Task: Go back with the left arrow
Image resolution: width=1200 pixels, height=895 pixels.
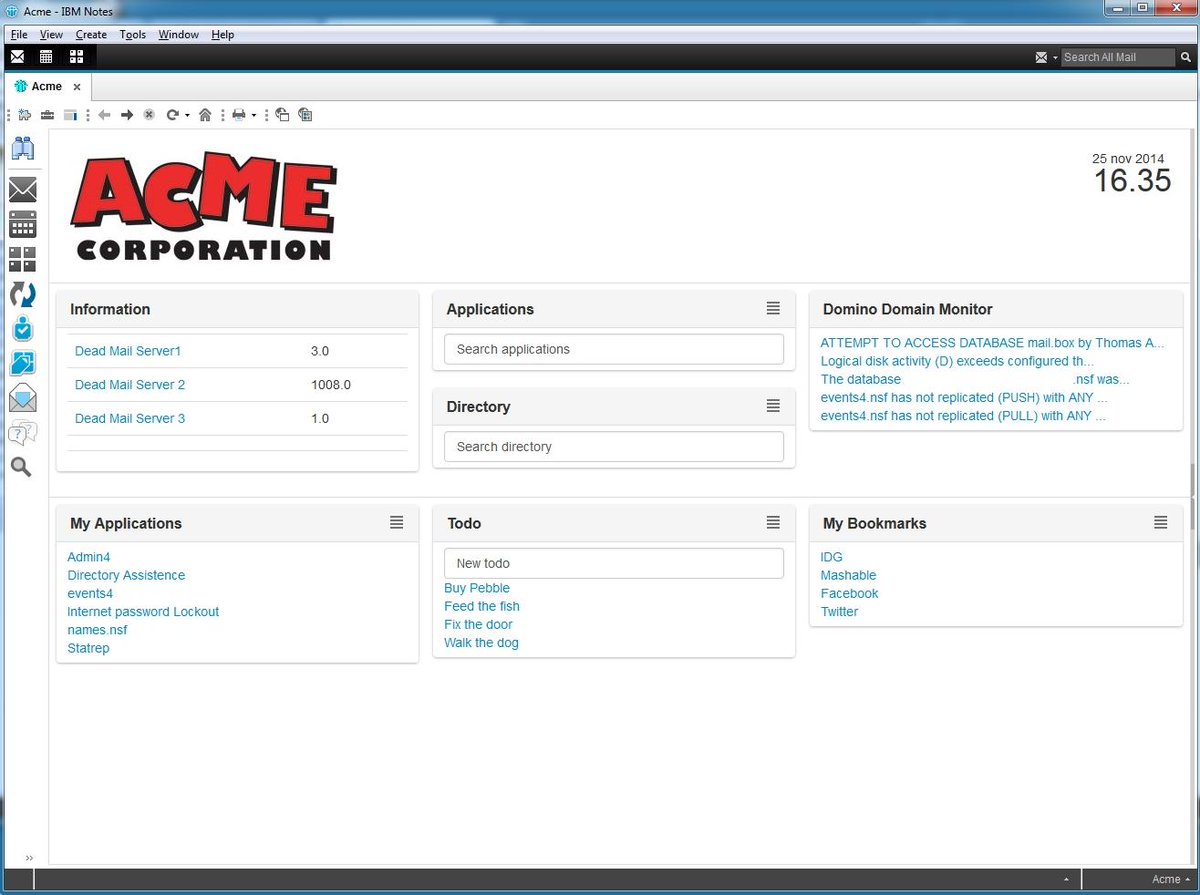Action: pyautogui.click(x=104, y=115)
